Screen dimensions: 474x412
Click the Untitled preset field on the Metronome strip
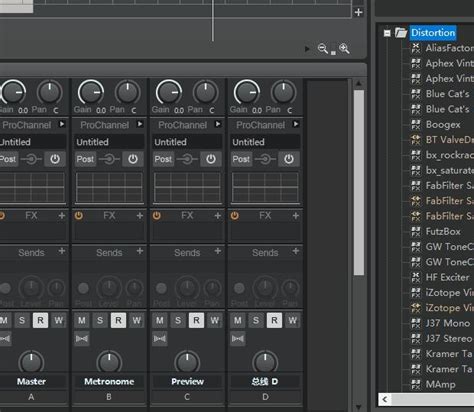(109, 142)
